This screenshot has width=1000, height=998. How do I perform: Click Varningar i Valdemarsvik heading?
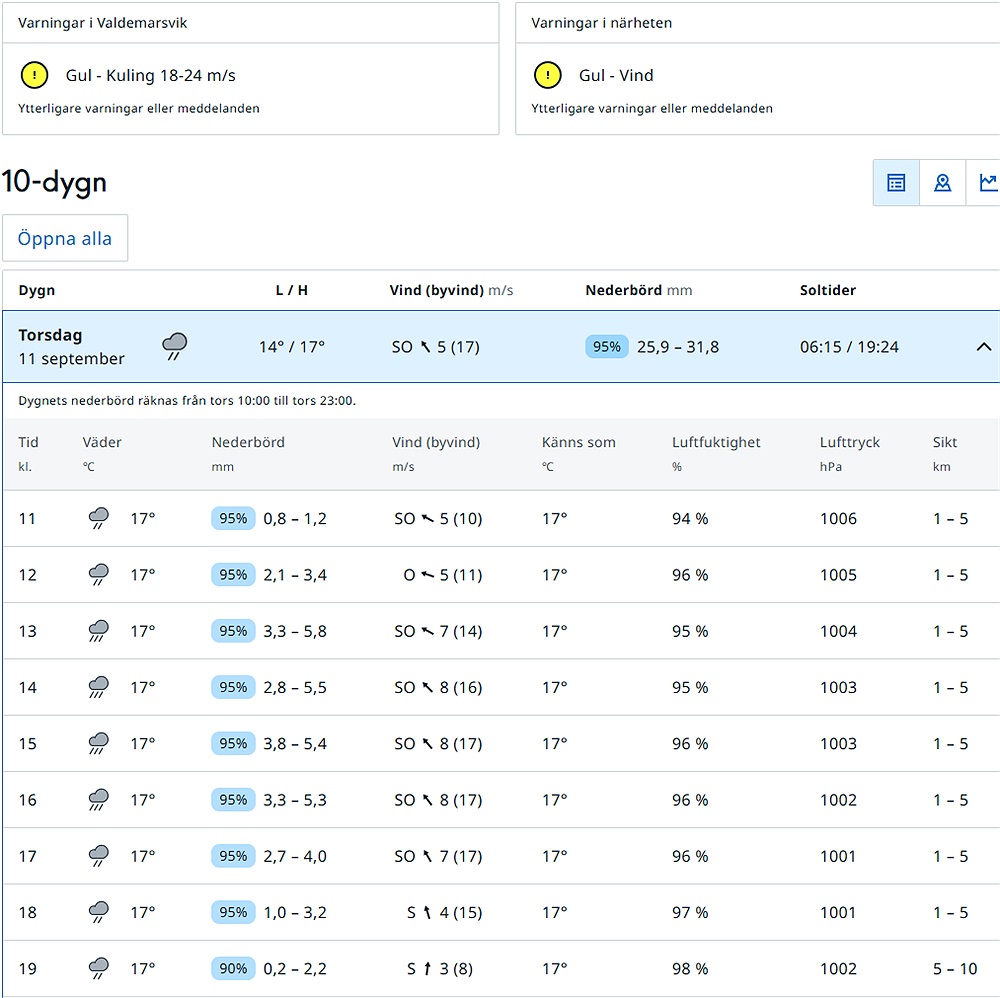103,23
